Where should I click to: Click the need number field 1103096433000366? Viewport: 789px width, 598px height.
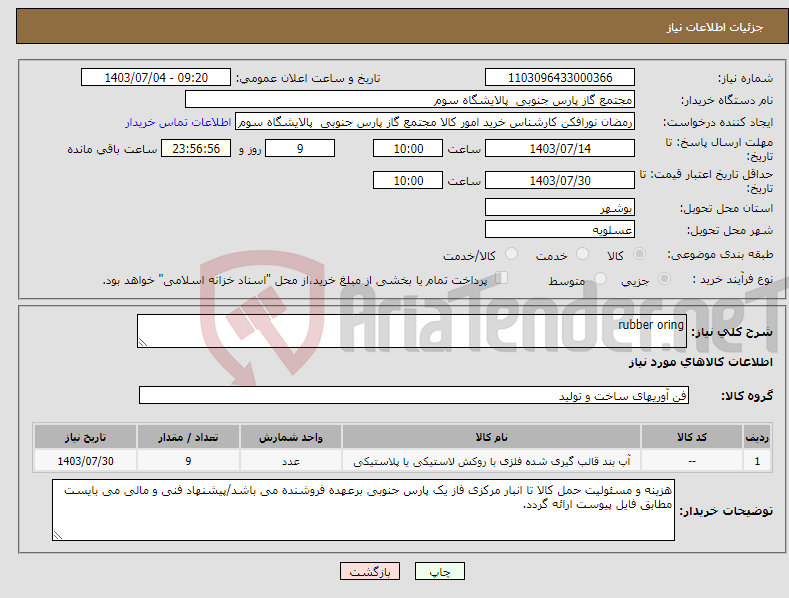[560, 78]
